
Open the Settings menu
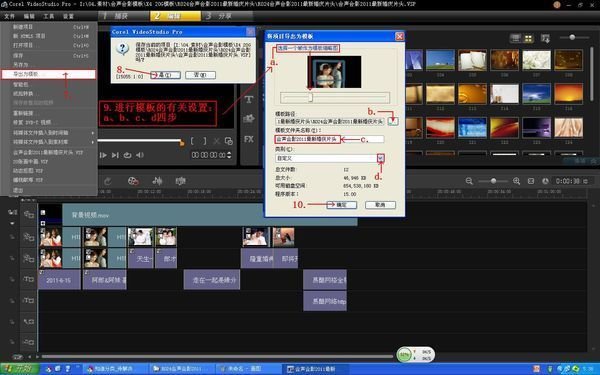point(68,16)
